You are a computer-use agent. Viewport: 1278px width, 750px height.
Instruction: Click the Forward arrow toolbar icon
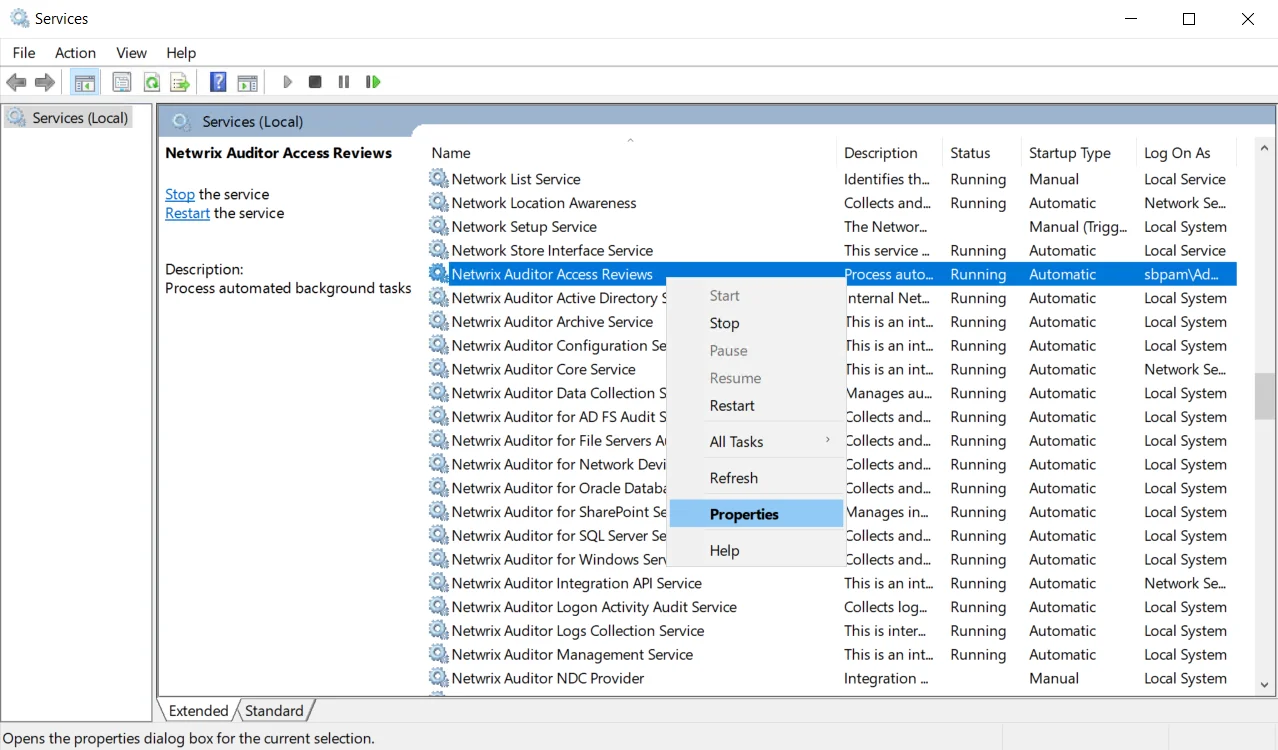[44, 82]
